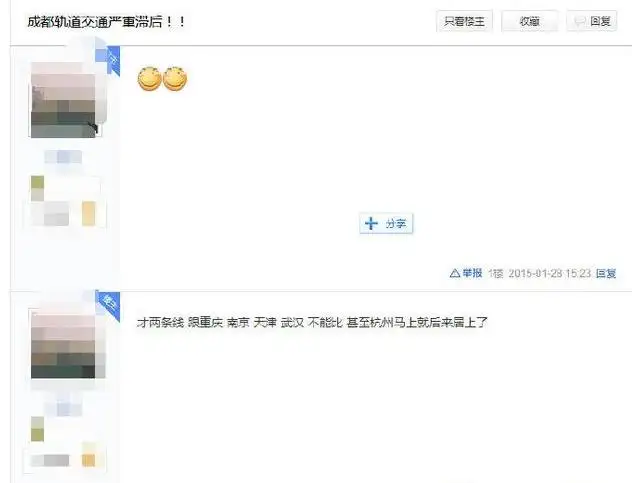Add thread to favorites with 收藏
632x483 pixels.
(x=529, y=21)
